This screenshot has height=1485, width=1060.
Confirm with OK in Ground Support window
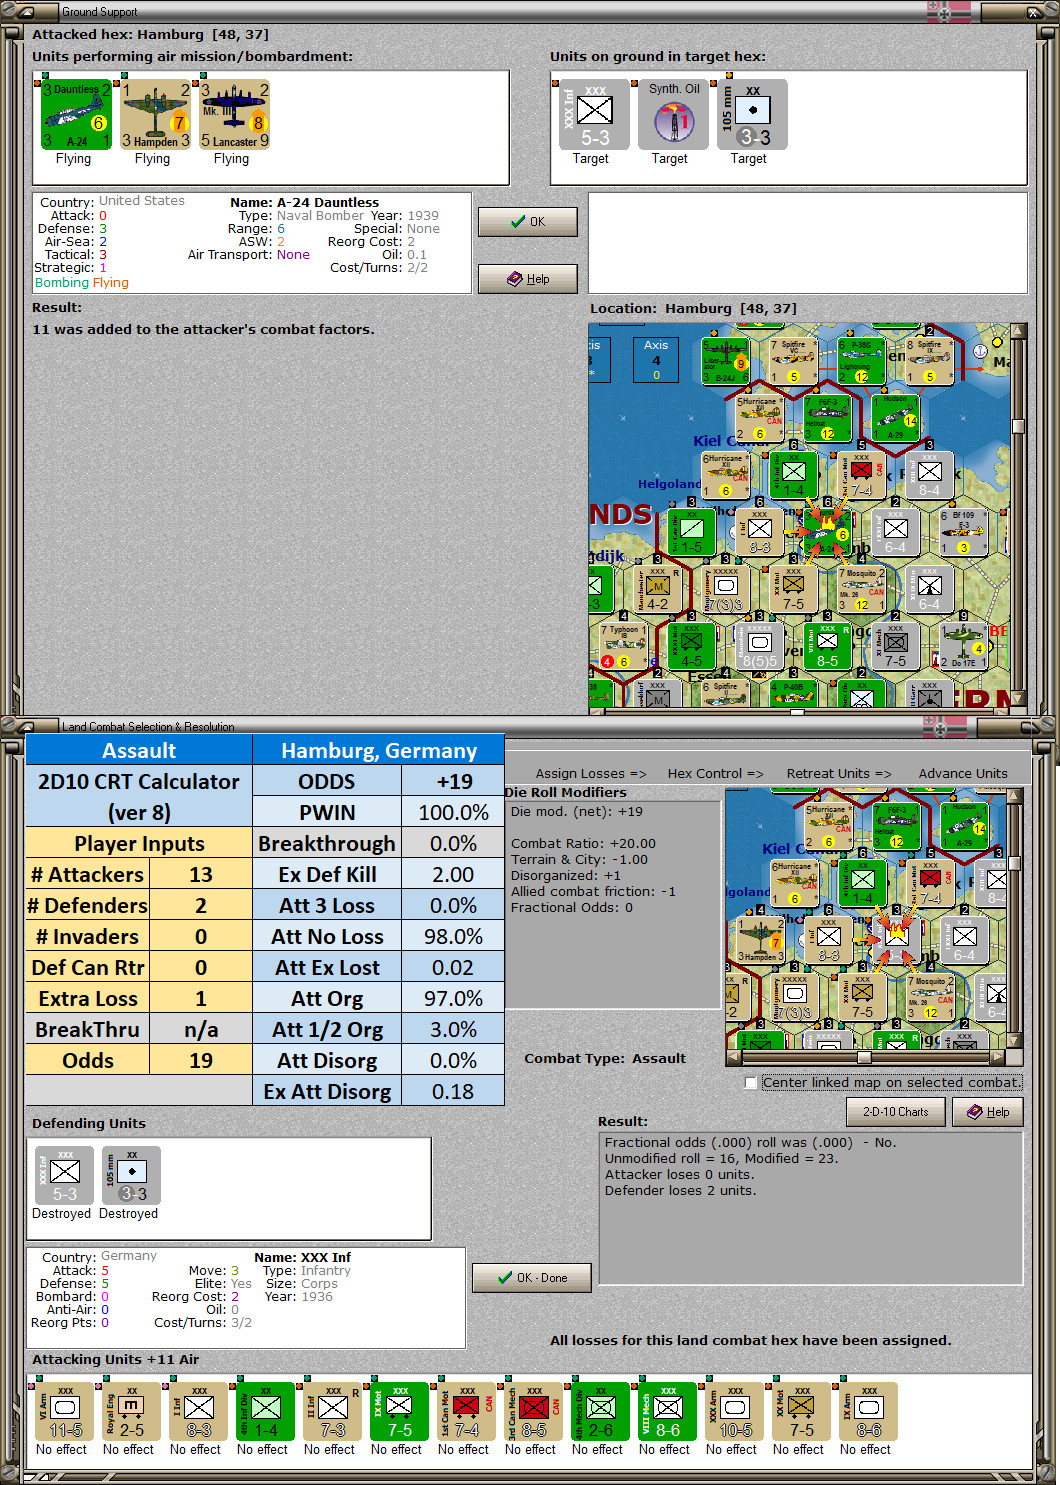[528, 222]
